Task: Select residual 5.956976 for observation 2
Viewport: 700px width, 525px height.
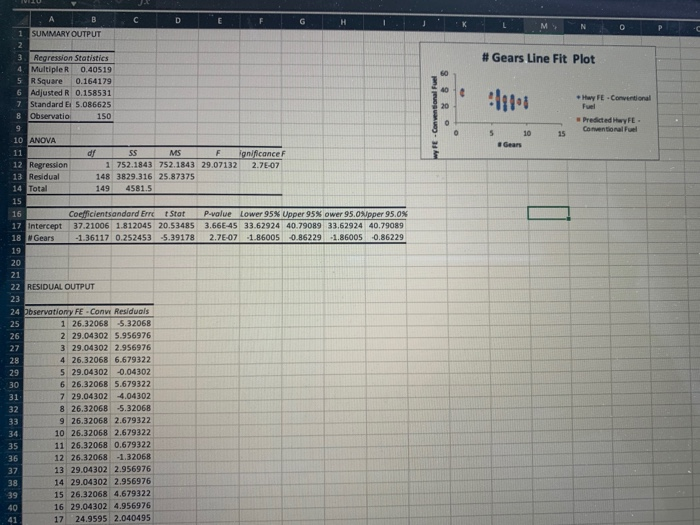Action: pyautogui.click(x=132, y=336)
